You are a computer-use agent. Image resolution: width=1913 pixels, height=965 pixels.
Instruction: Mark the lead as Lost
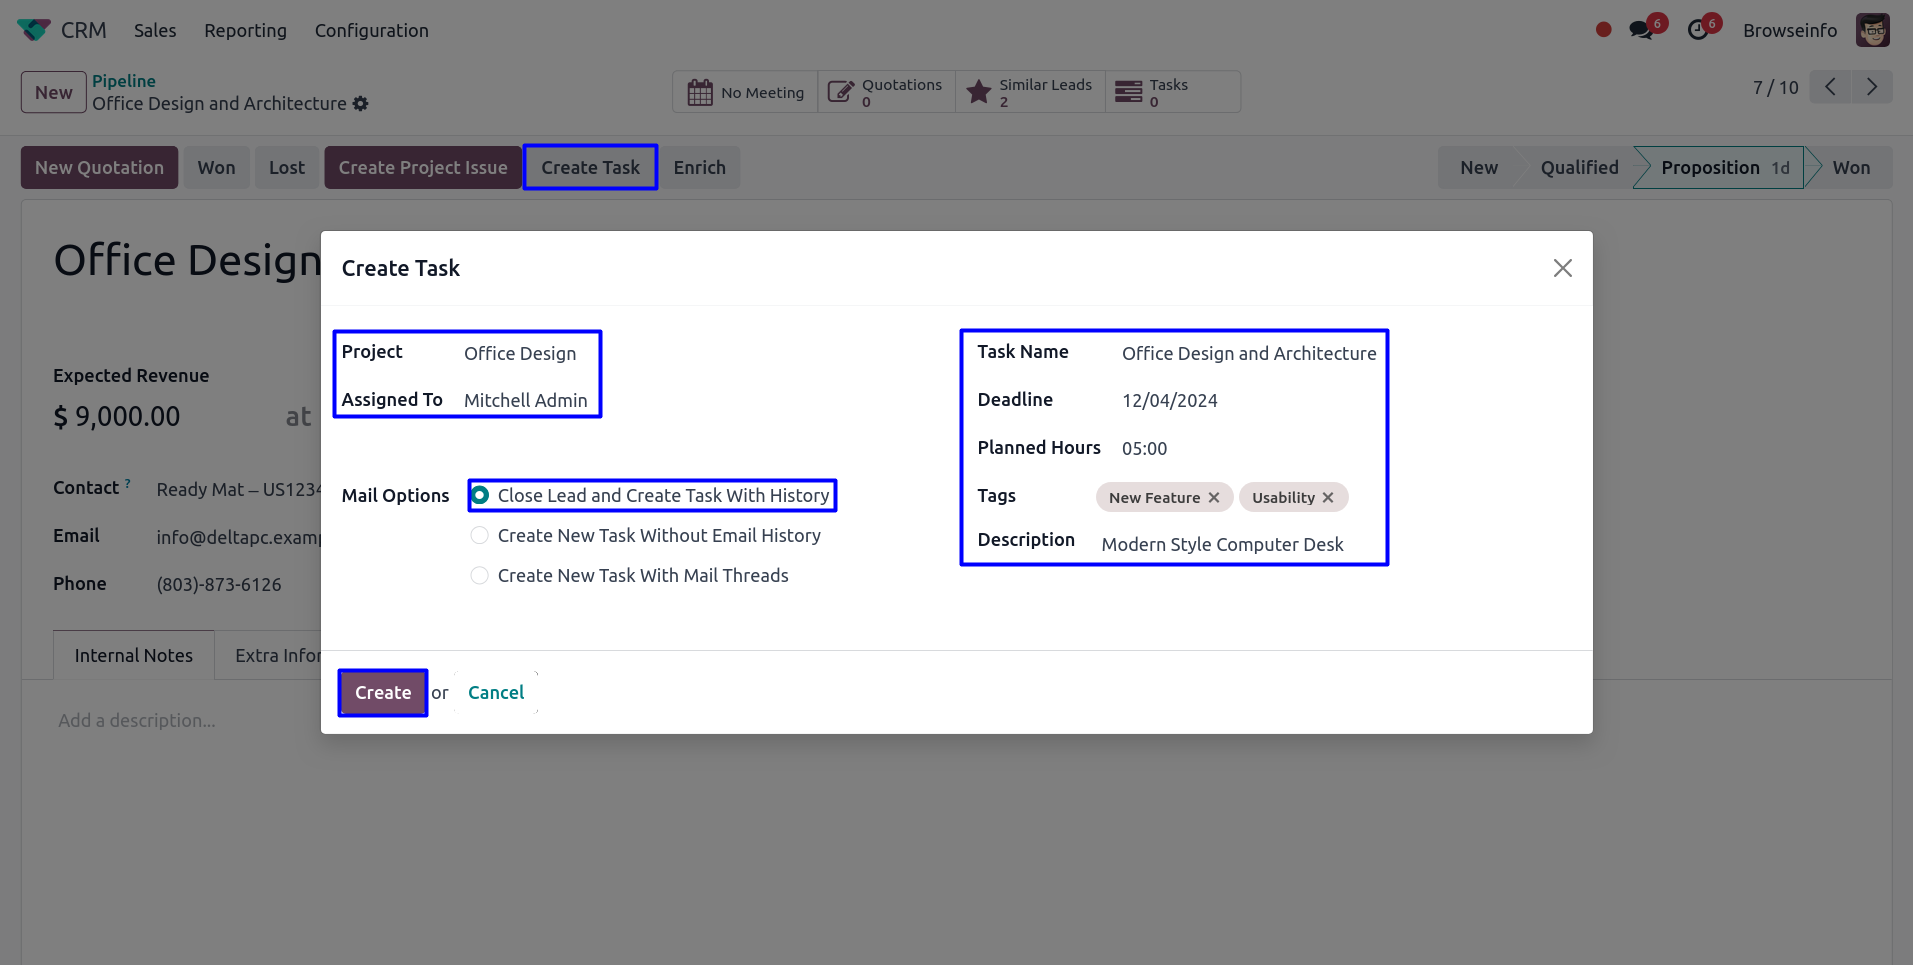287,168
